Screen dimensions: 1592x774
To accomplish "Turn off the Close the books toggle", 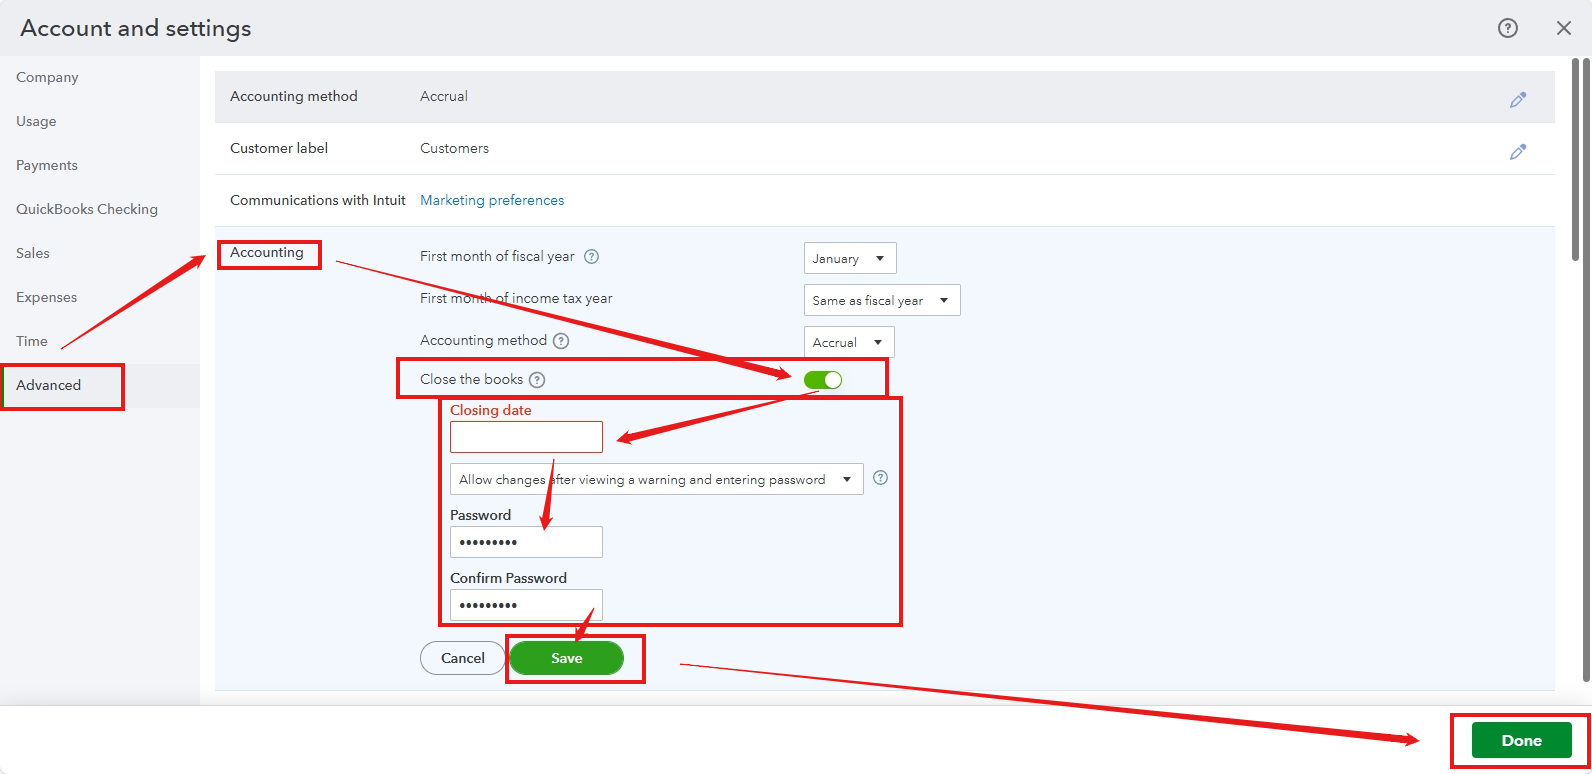I will (x=823, y=380).
